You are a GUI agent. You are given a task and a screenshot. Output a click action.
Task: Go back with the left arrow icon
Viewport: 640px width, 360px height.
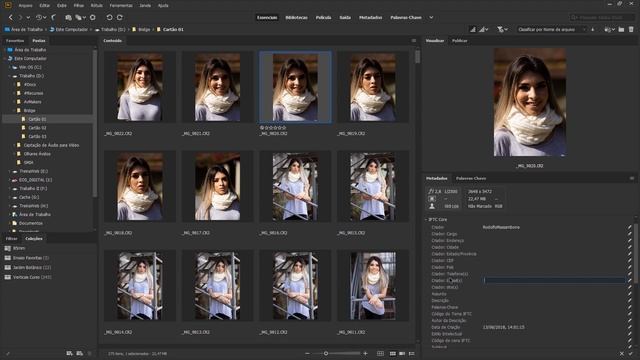pyautogui.click(x=11, y=18)
